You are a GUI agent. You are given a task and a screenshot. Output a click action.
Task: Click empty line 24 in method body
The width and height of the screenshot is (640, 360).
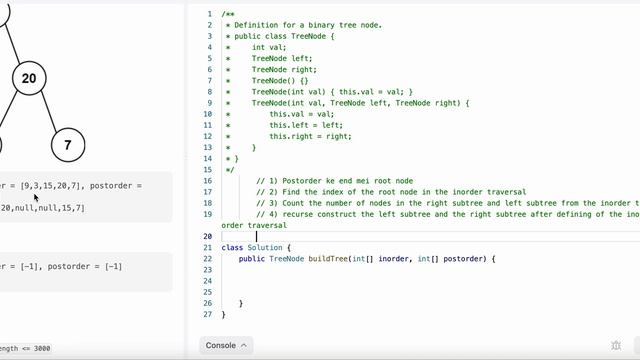431,281
